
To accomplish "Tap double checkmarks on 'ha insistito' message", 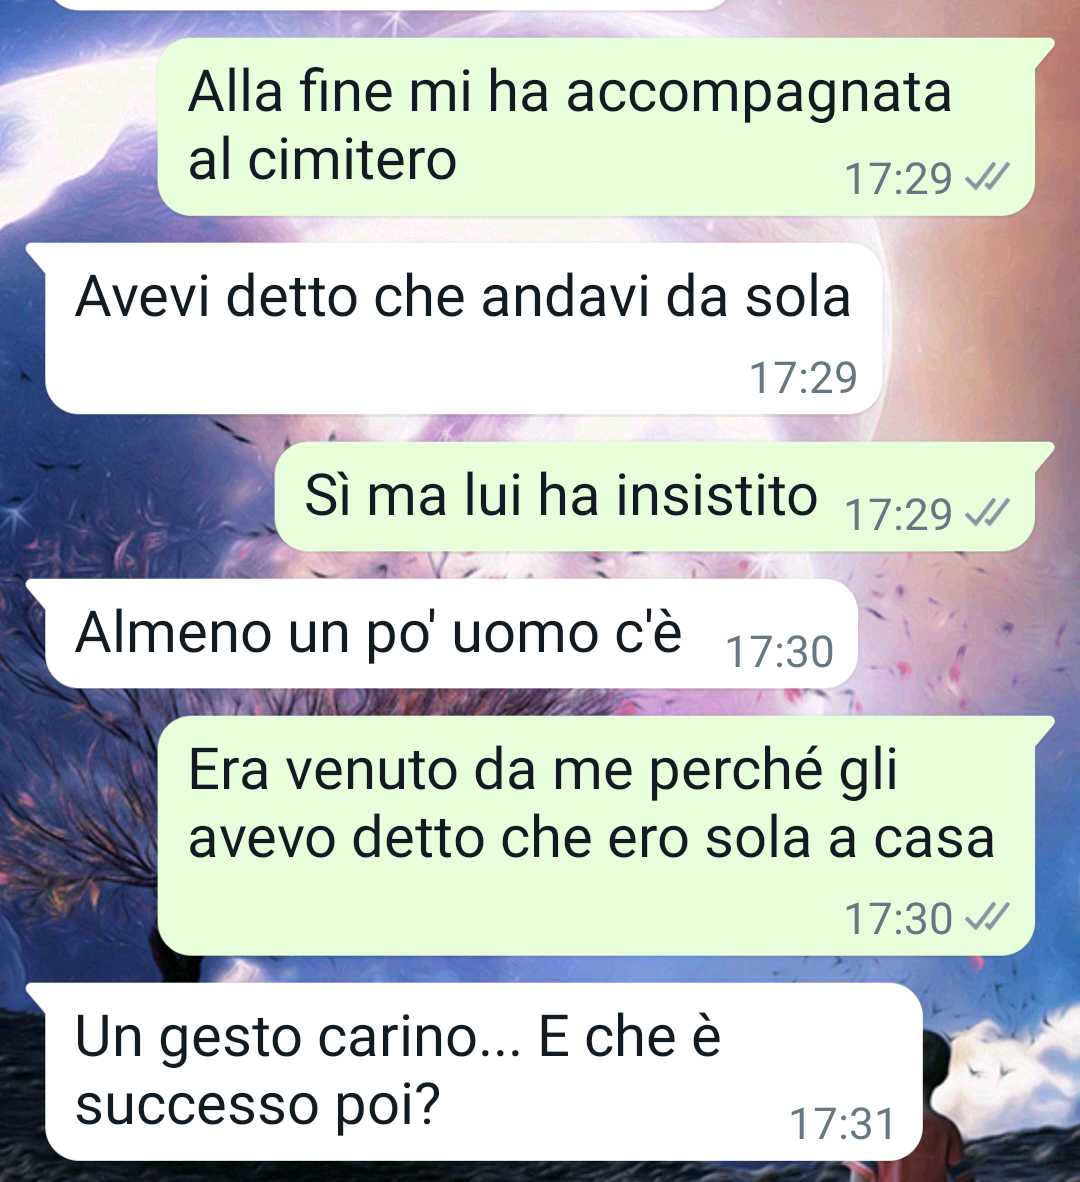I will click(987, 515).
